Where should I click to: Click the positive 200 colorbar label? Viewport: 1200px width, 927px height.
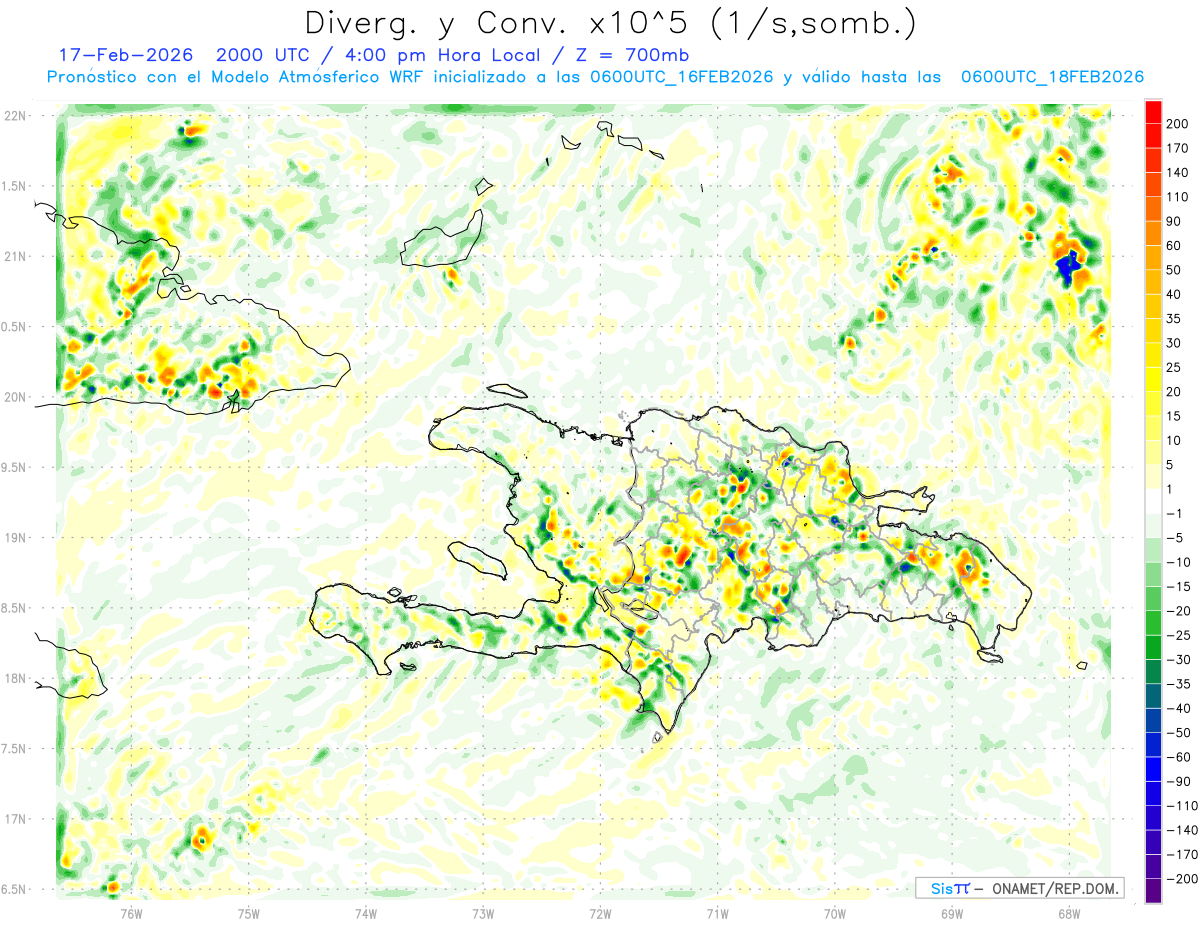point(1177,123)
